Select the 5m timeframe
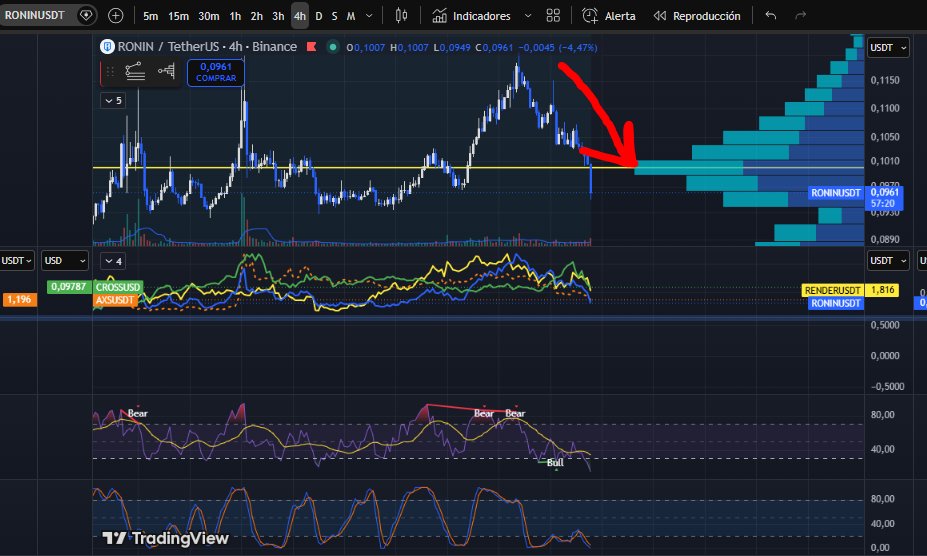Image resolution: width=927 pixels, height=556 pixels. point(150,16)
